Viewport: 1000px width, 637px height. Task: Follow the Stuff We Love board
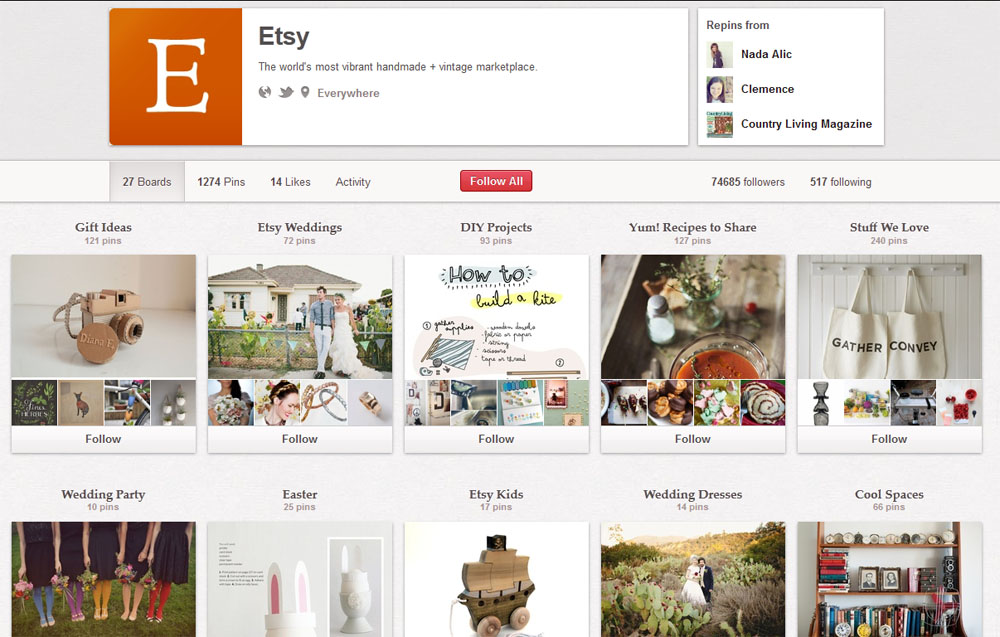[x=889, y=439]
